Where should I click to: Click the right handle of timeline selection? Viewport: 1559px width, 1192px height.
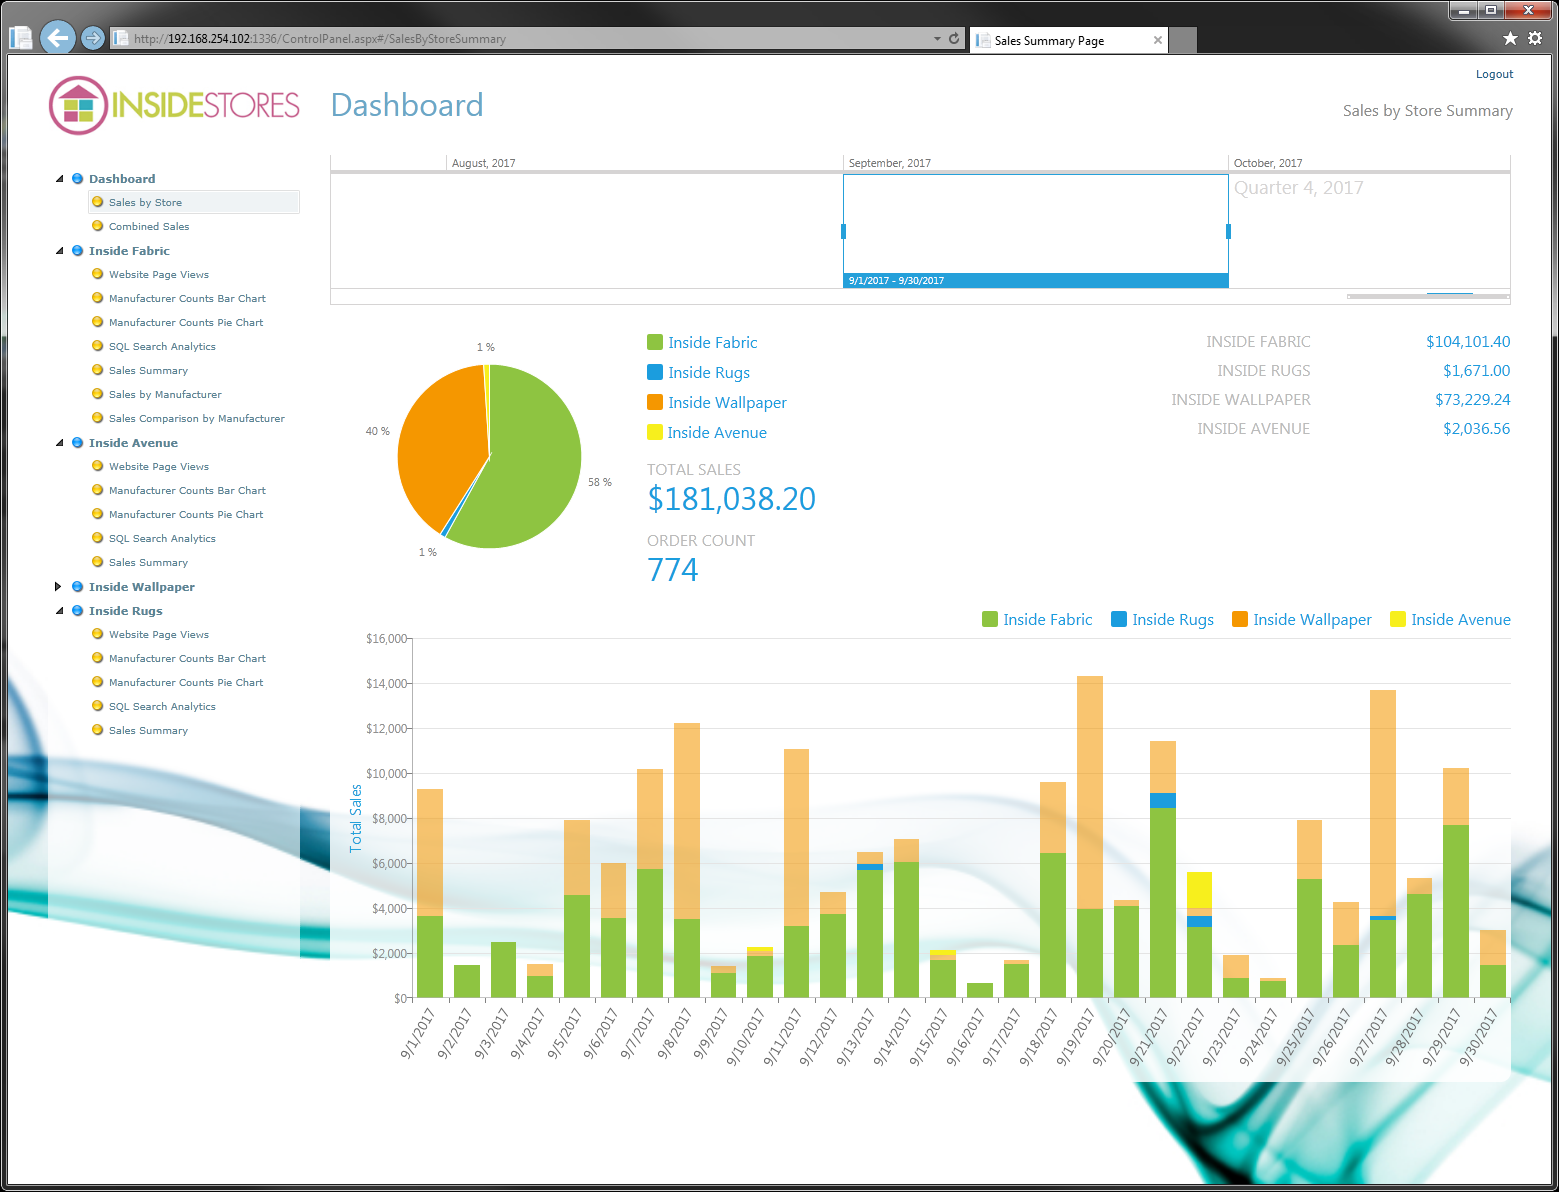(x=1228, y=231)
